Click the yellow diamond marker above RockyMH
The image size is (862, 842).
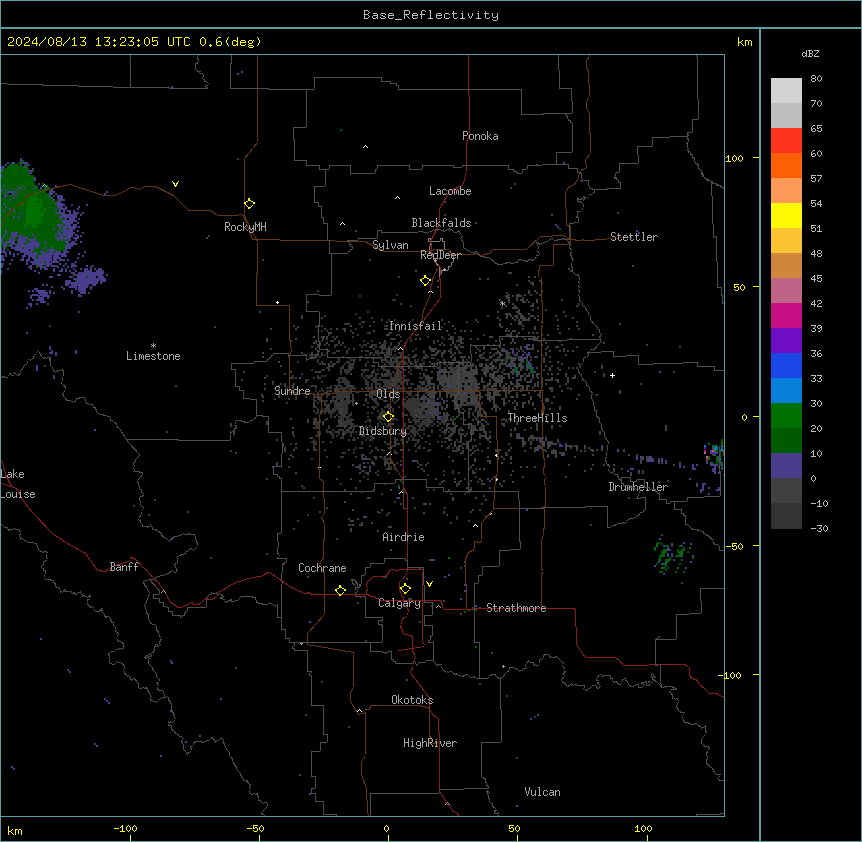[x=249, y=204]
